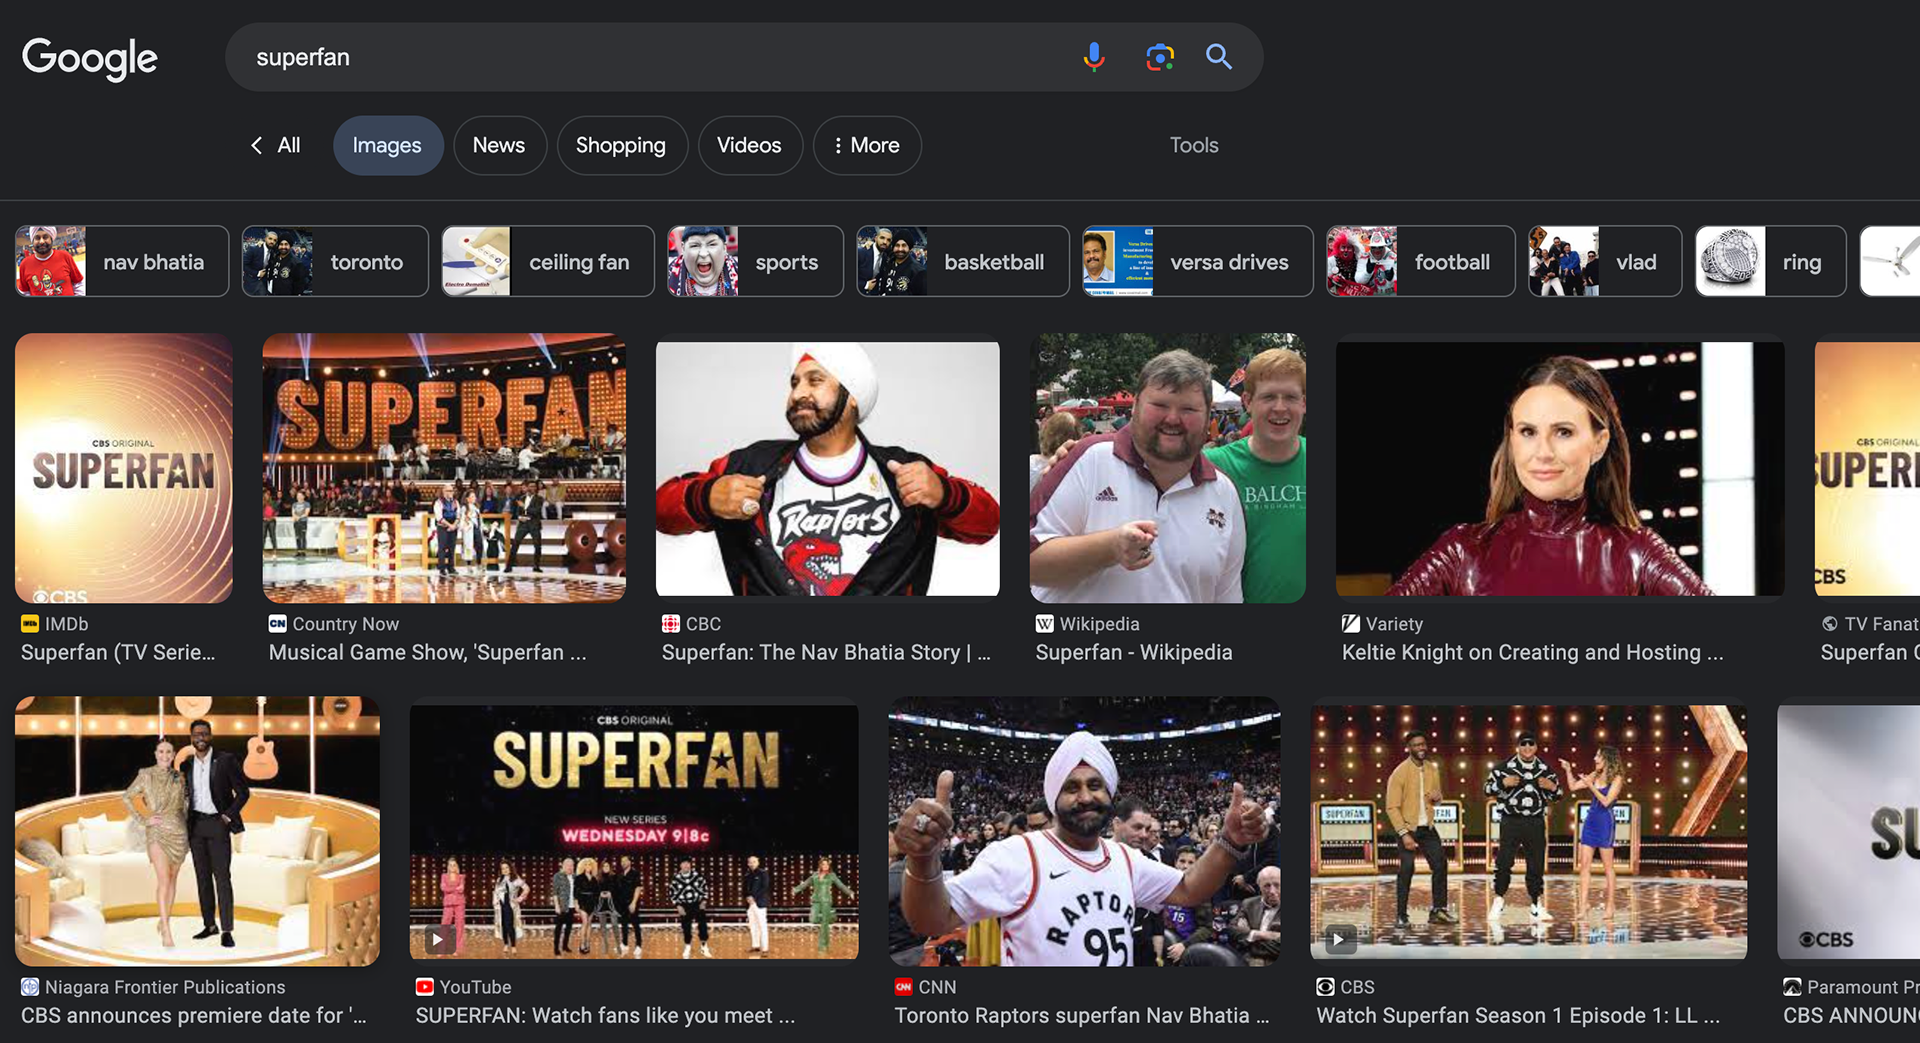Select the Images tab
This screenshot has width=1920, height=1043.
[387, 146]
